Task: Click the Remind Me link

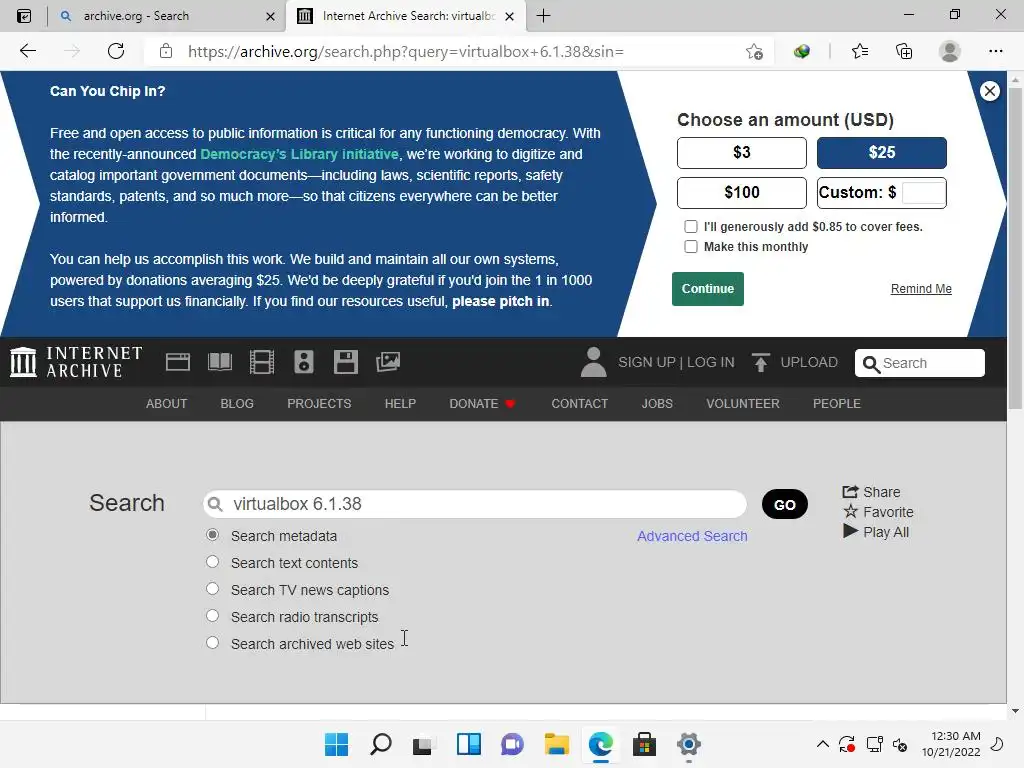Action: [x=921, y=289]
